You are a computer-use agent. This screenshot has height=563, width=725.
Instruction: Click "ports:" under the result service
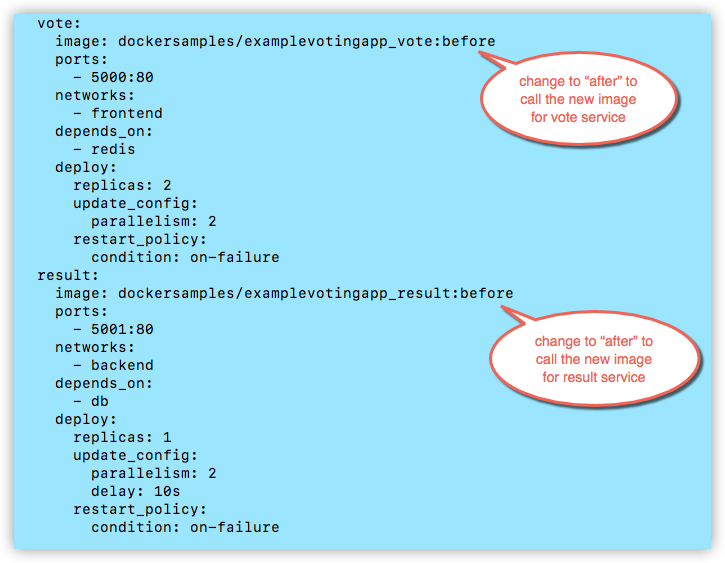point(81,312)
